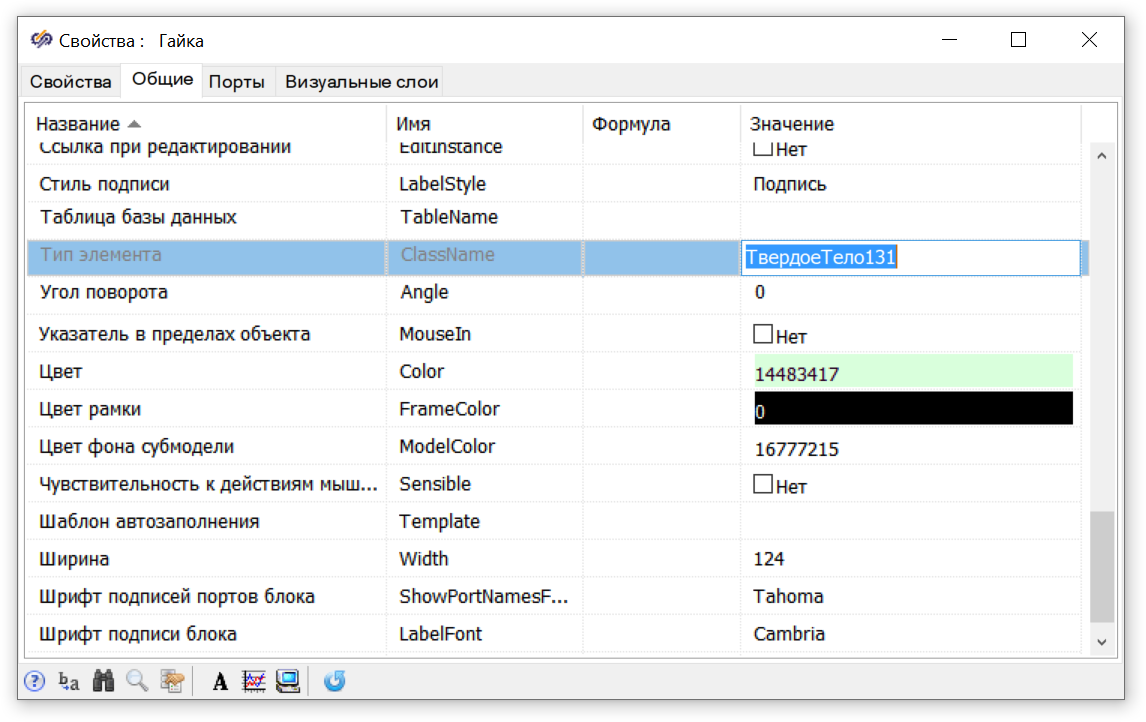Click the ClassName value input field
1146x722 pixels.
click(x=911, y=258)
